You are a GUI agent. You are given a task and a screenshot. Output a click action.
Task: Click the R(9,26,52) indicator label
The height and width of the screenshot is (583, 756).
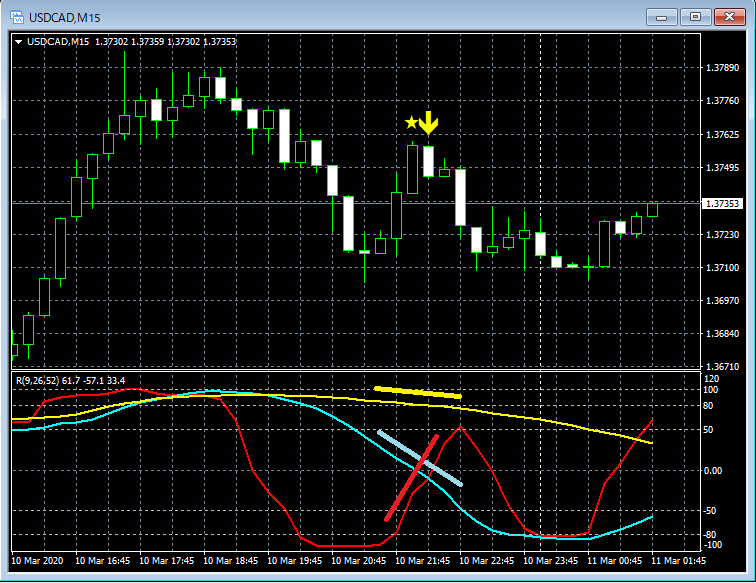[x=70, y=380]
